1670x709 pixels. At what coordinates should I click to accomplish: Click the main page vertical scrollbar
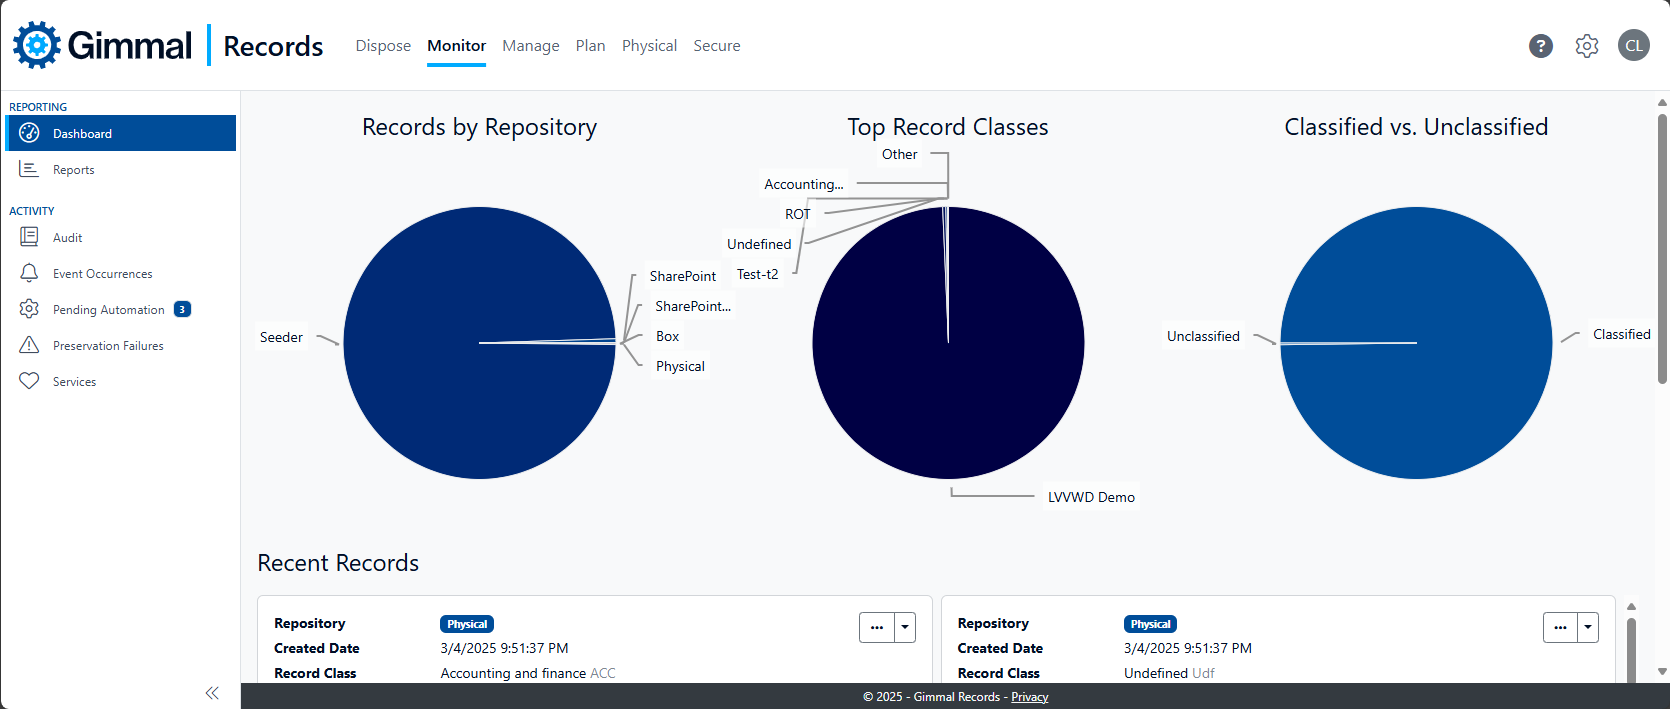[1662, 250]
